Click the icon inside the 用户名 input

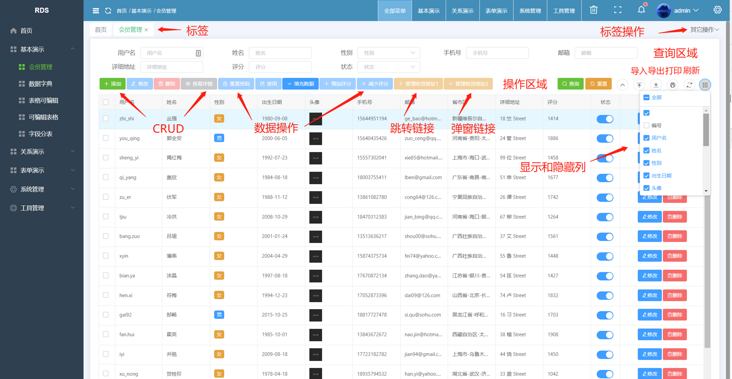[198, 53]
